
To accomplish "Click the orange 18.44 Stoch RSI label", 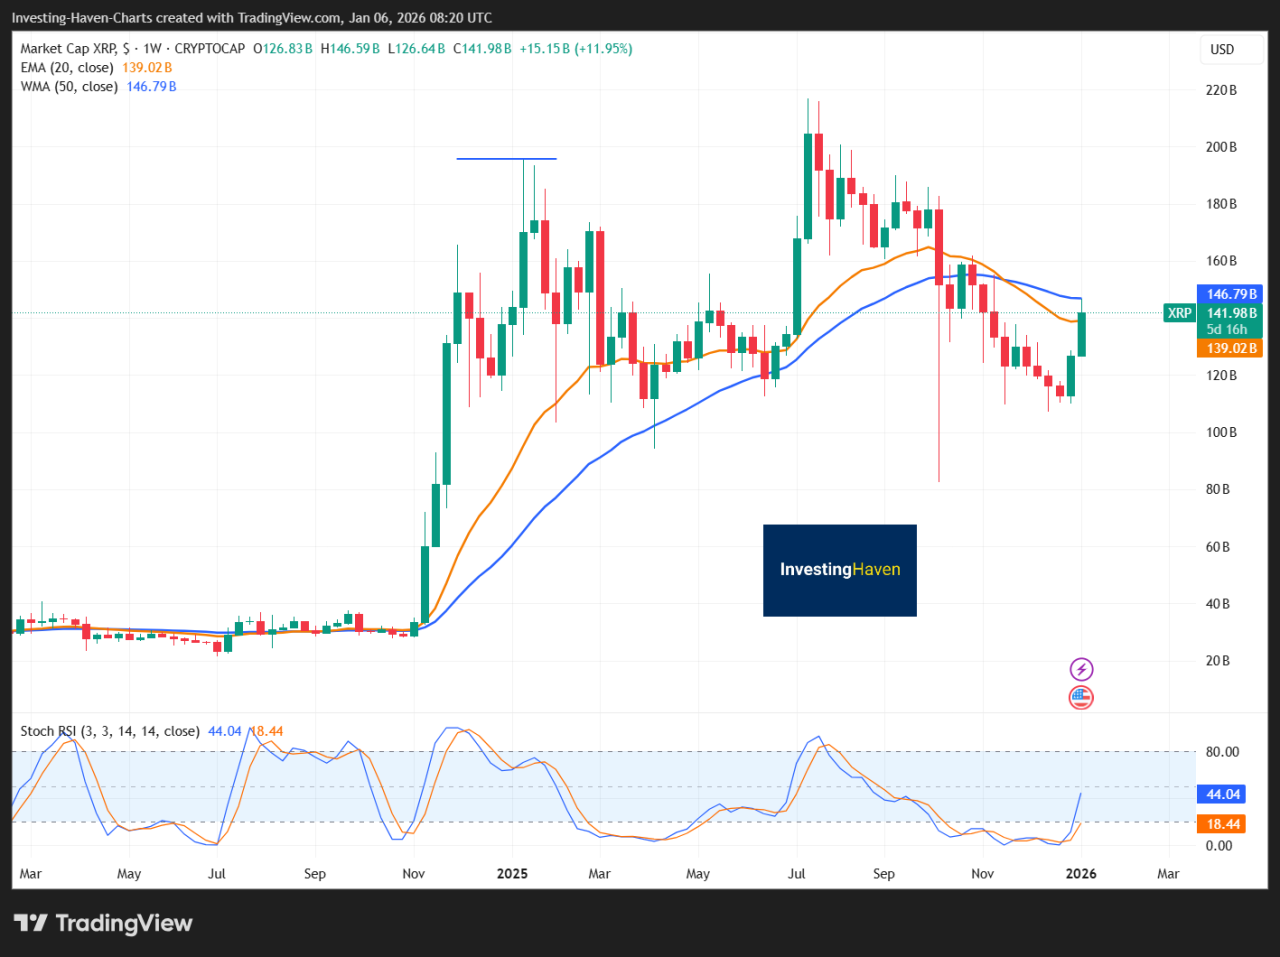I will [1222, 824].
